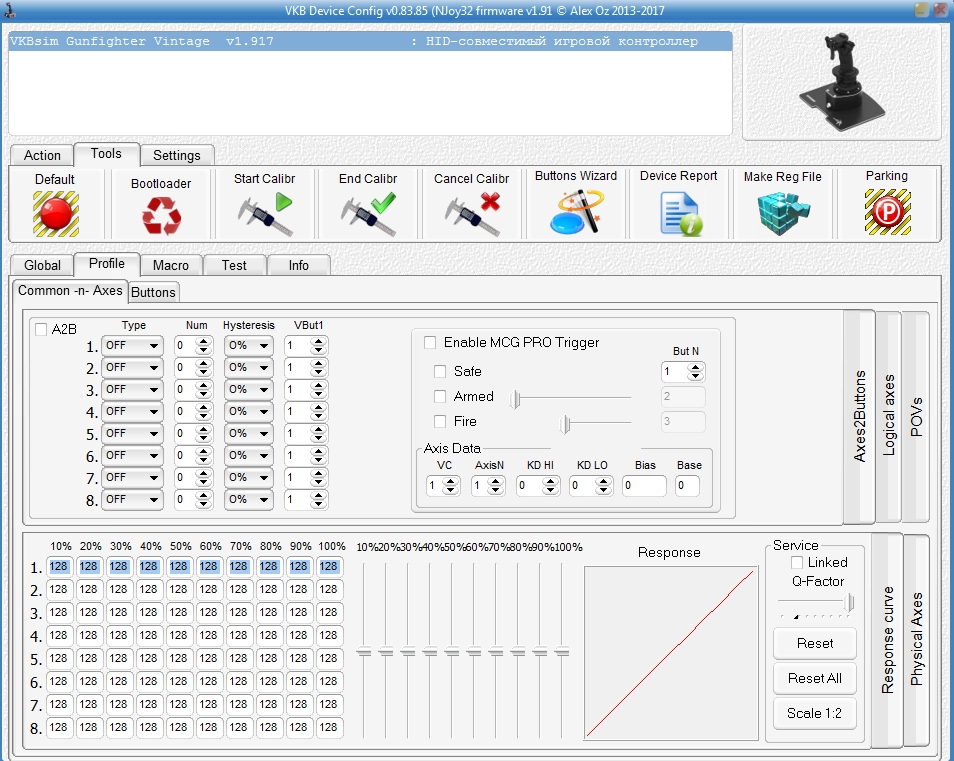Enable the A2B checkbox
Viewport: 954px width, 761px height.
41,330
